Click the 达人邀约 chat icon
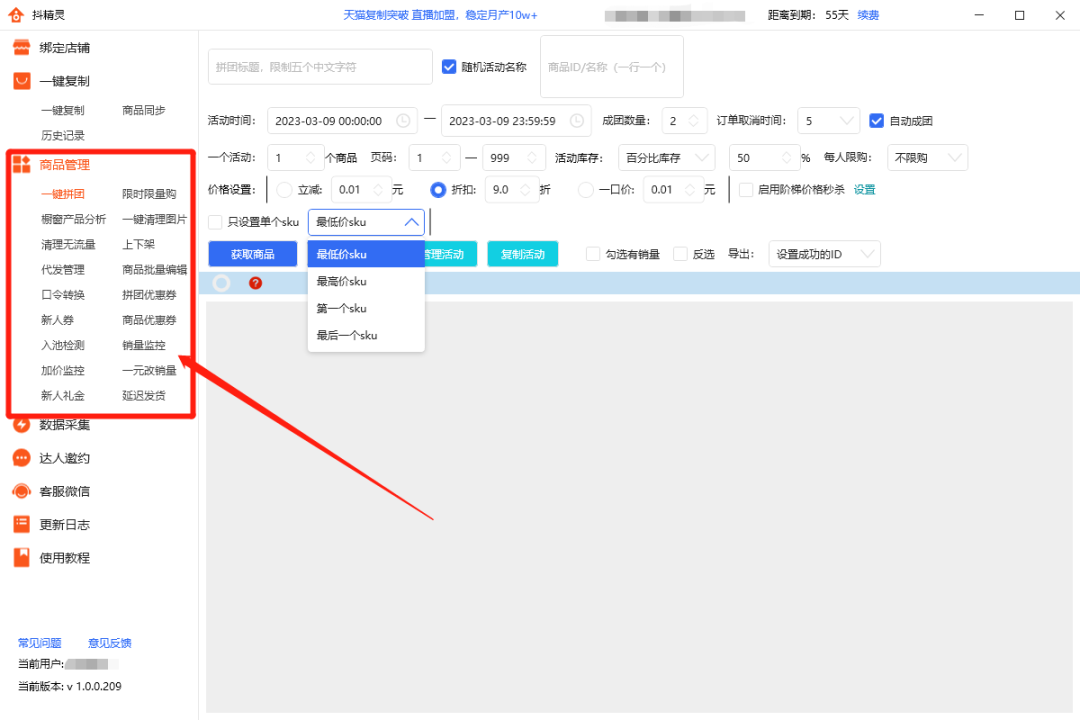The image size is (1080, 720). click(x=20, y=457)
